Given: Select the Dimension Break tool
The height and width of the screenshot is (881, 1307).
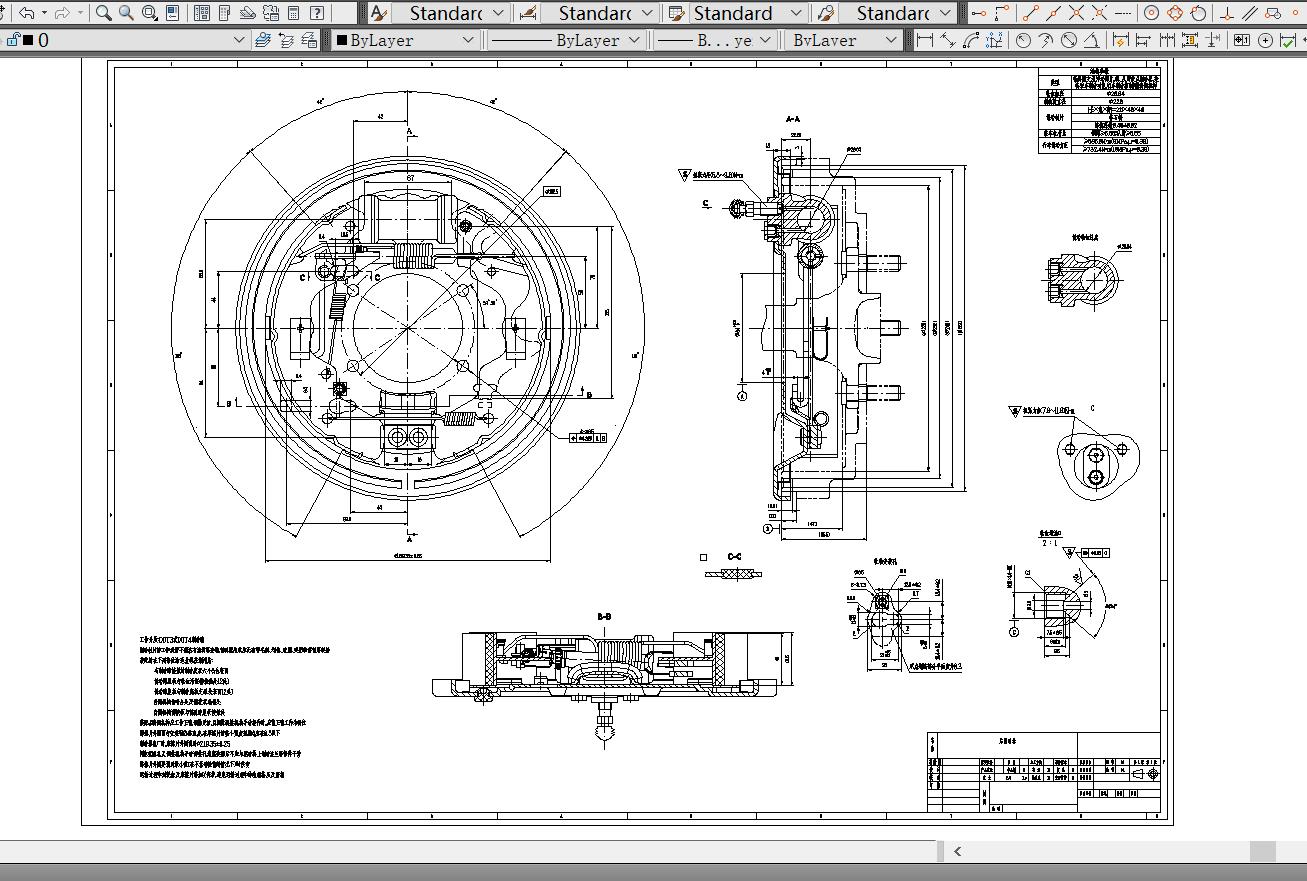Looking at the screenshot, I should coord(1213,40).
